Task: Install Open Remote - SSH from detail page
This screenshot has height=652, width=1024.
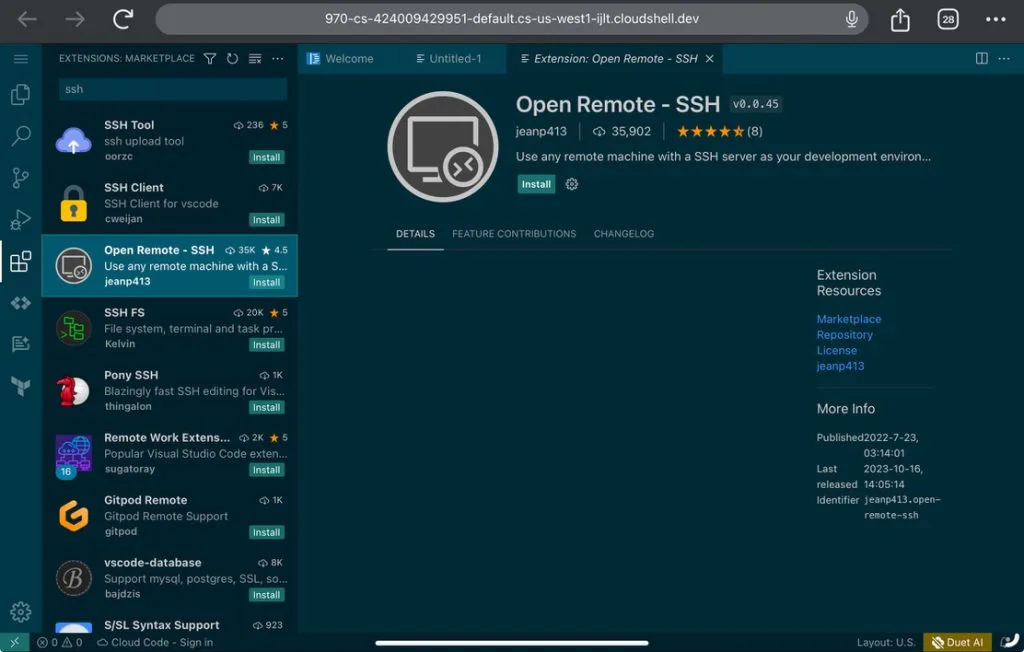Action: pos(536,184)
